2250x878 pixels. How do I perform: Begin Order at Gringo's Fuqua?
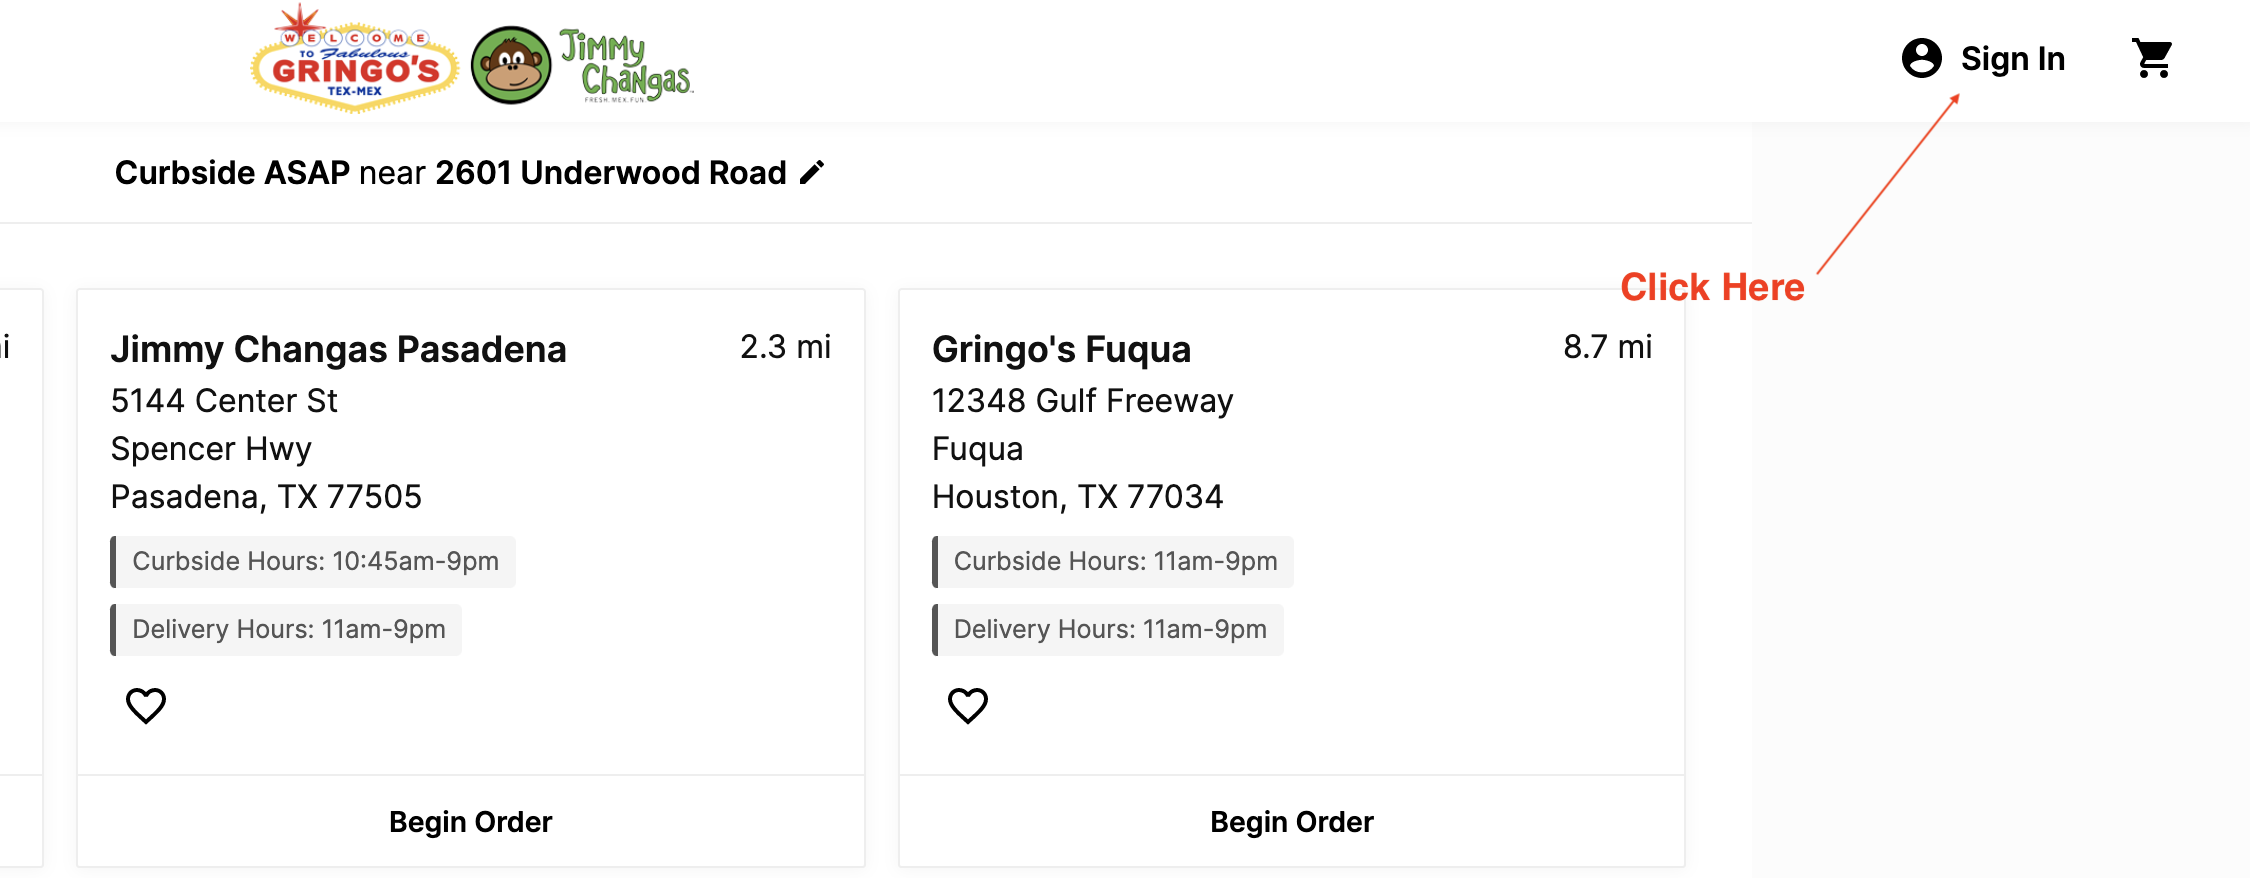pos(1292,822)
